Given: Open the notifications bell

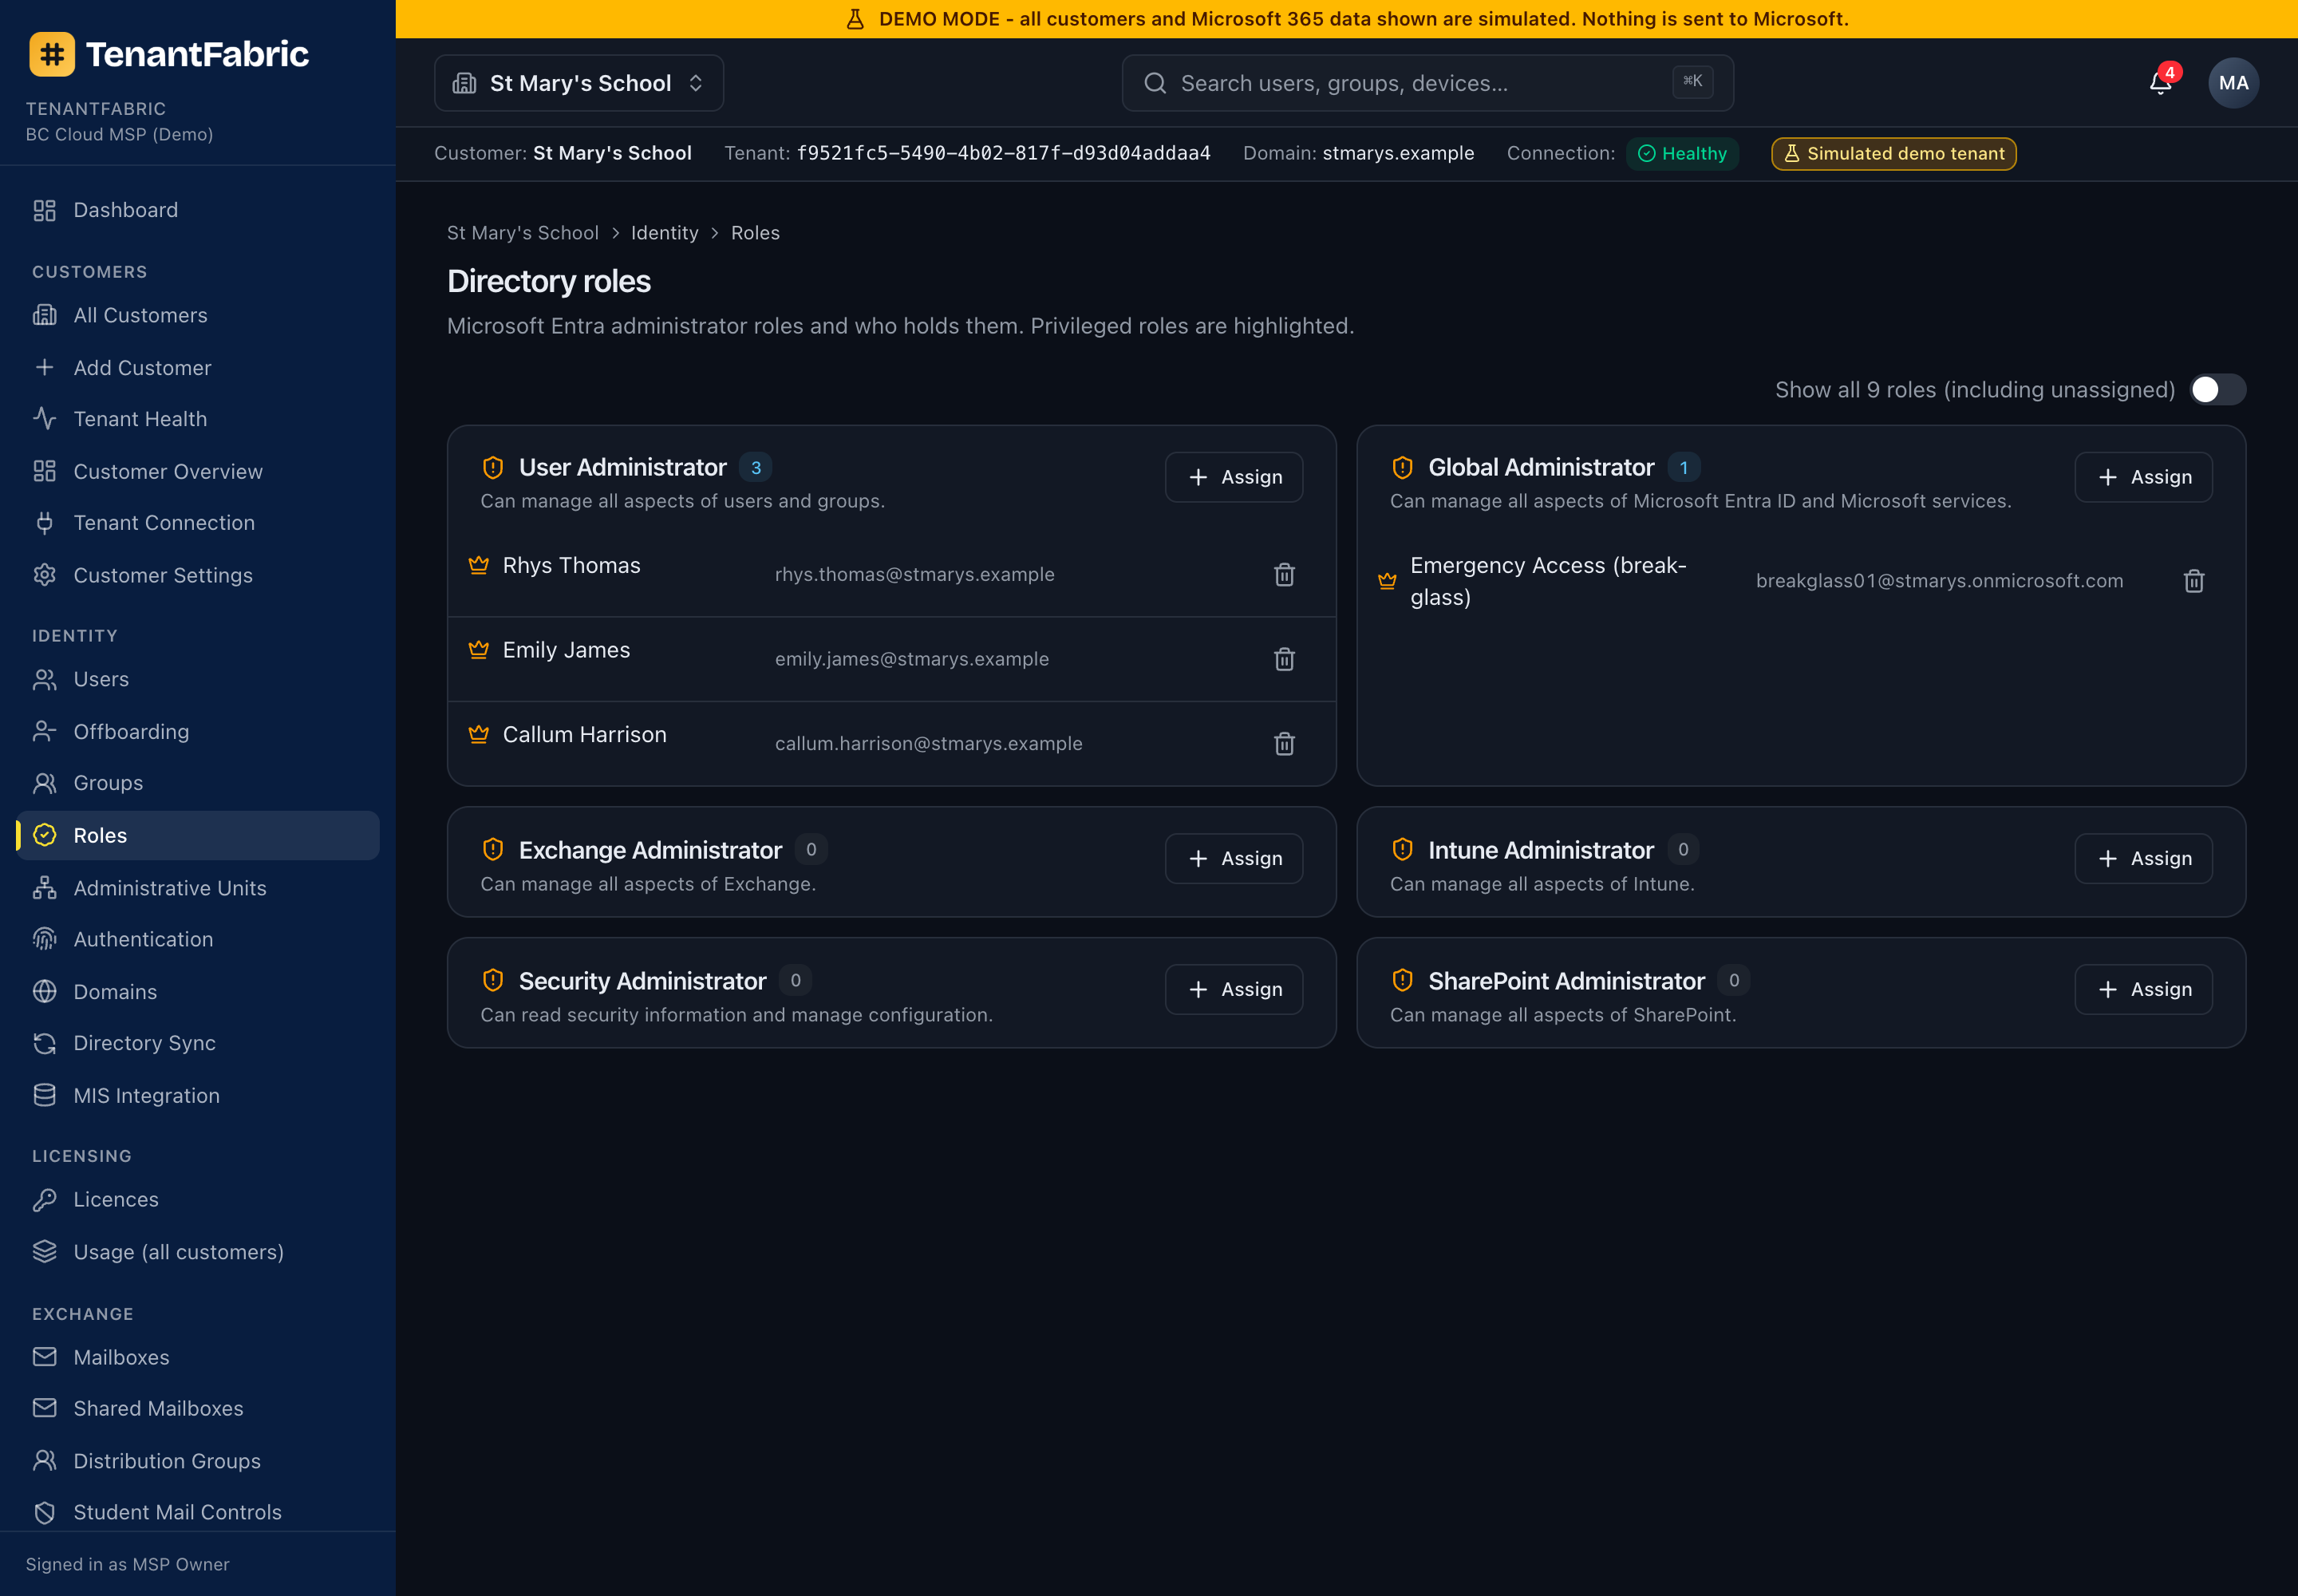Looking at the screenshot, I should tap(2160, 83).
